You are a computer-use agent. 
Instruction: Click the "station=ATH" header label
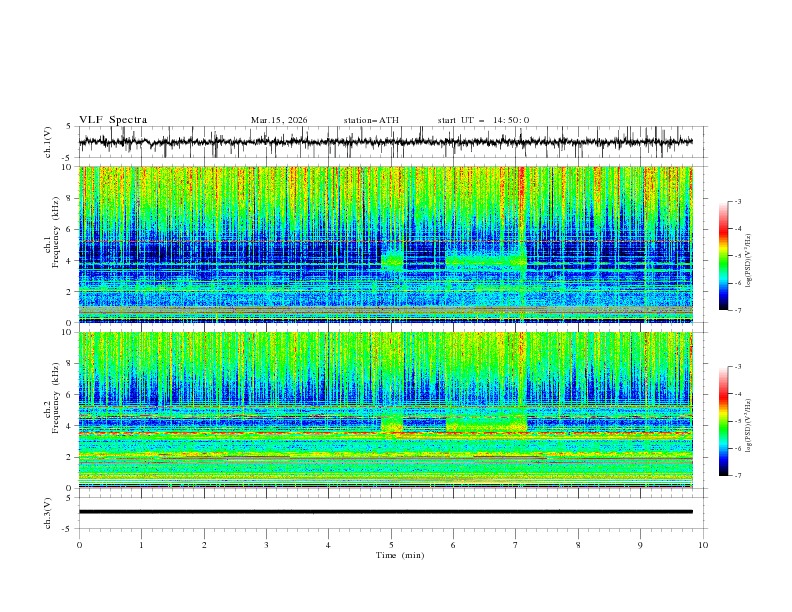coord(371,120)
